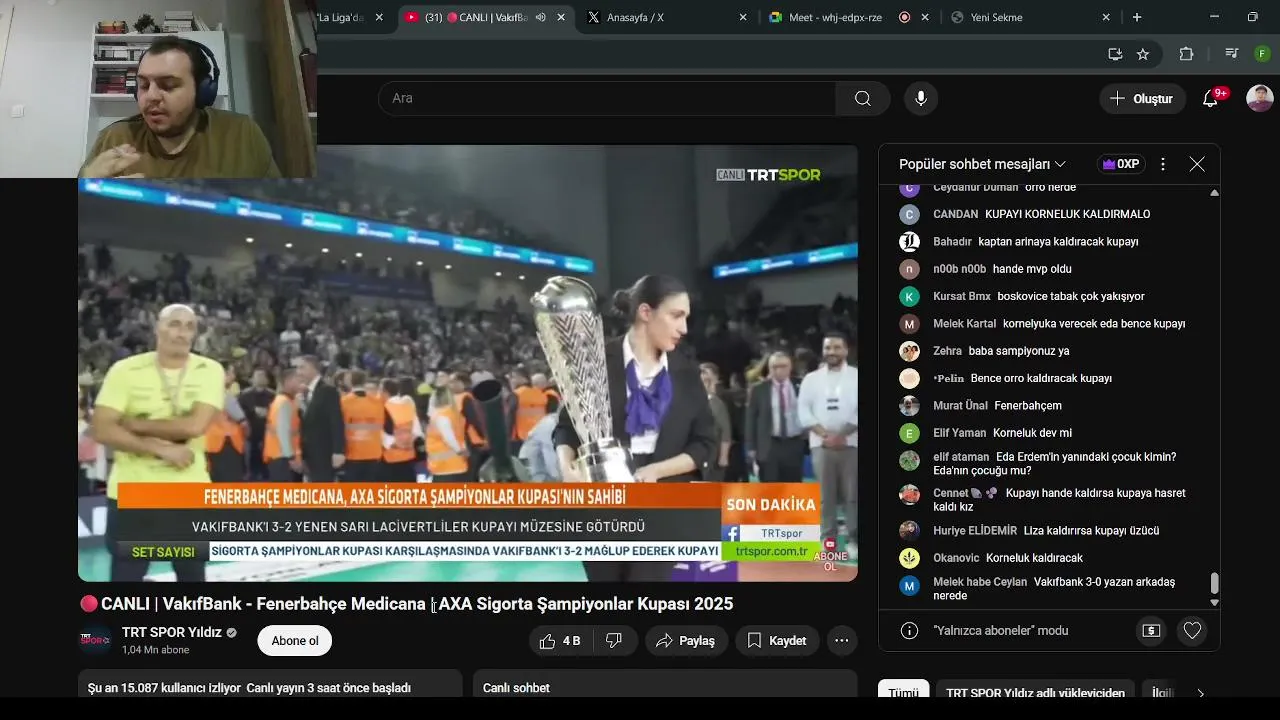
Task: Click the YouTube search magnifier button
Action: coord(862,98)
